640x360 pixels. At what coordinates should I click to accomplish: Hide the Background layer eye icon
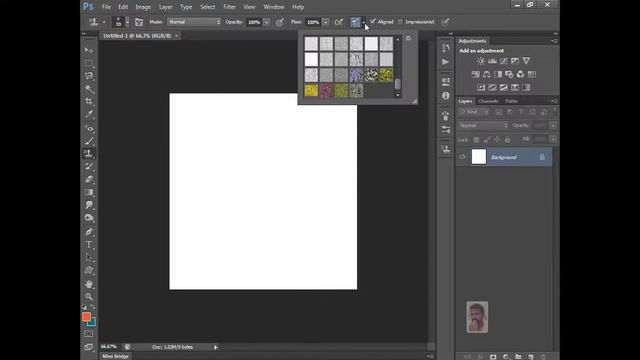[x=462, y=157]
